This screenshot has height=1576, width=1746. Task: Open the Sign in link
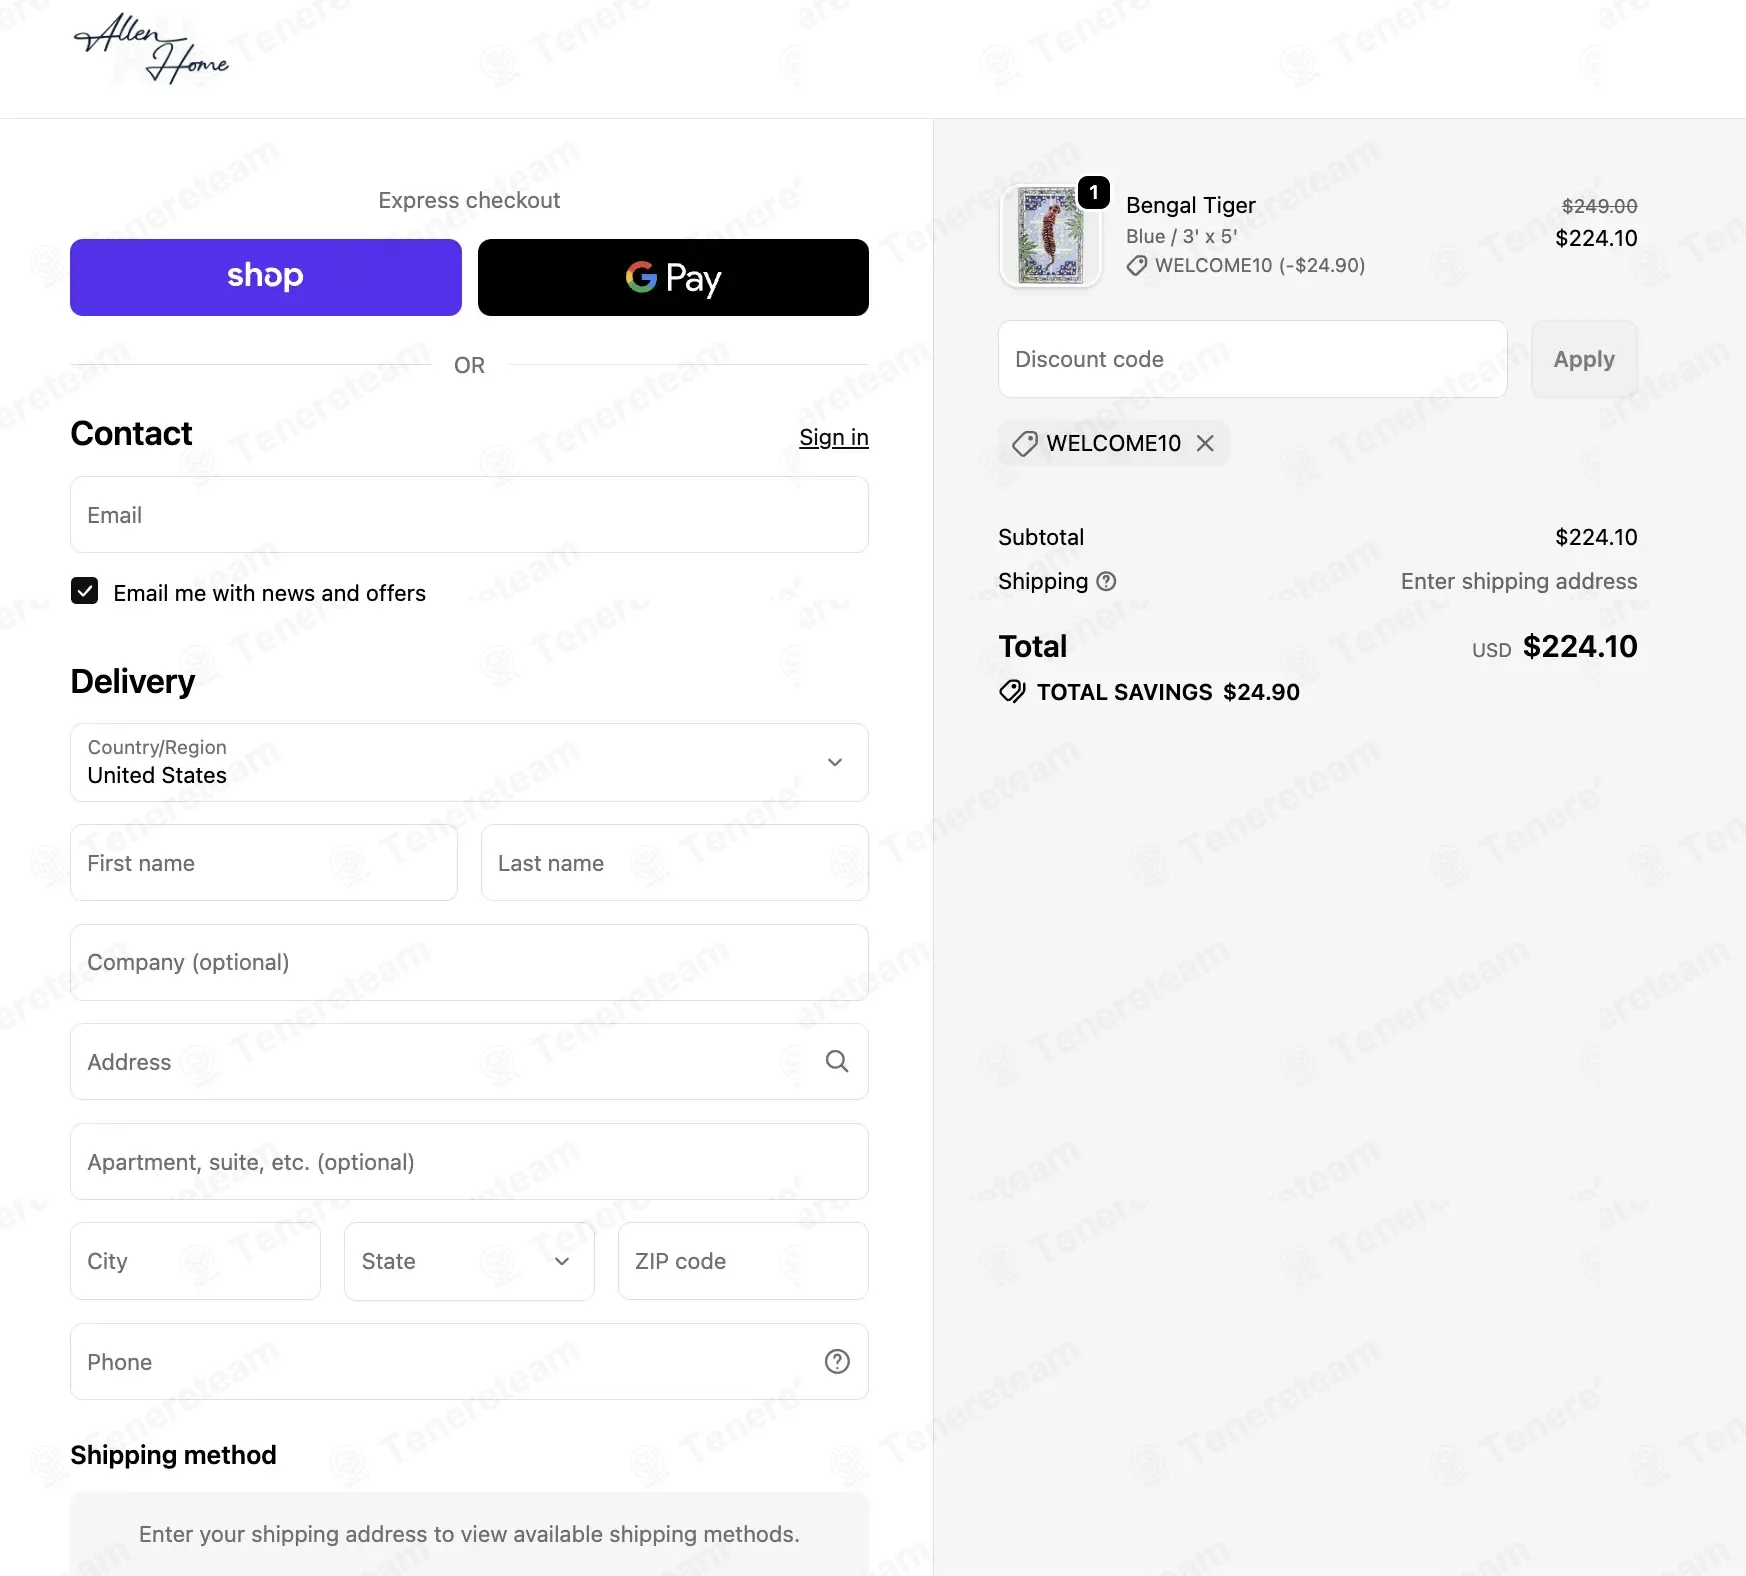(834, 437)
